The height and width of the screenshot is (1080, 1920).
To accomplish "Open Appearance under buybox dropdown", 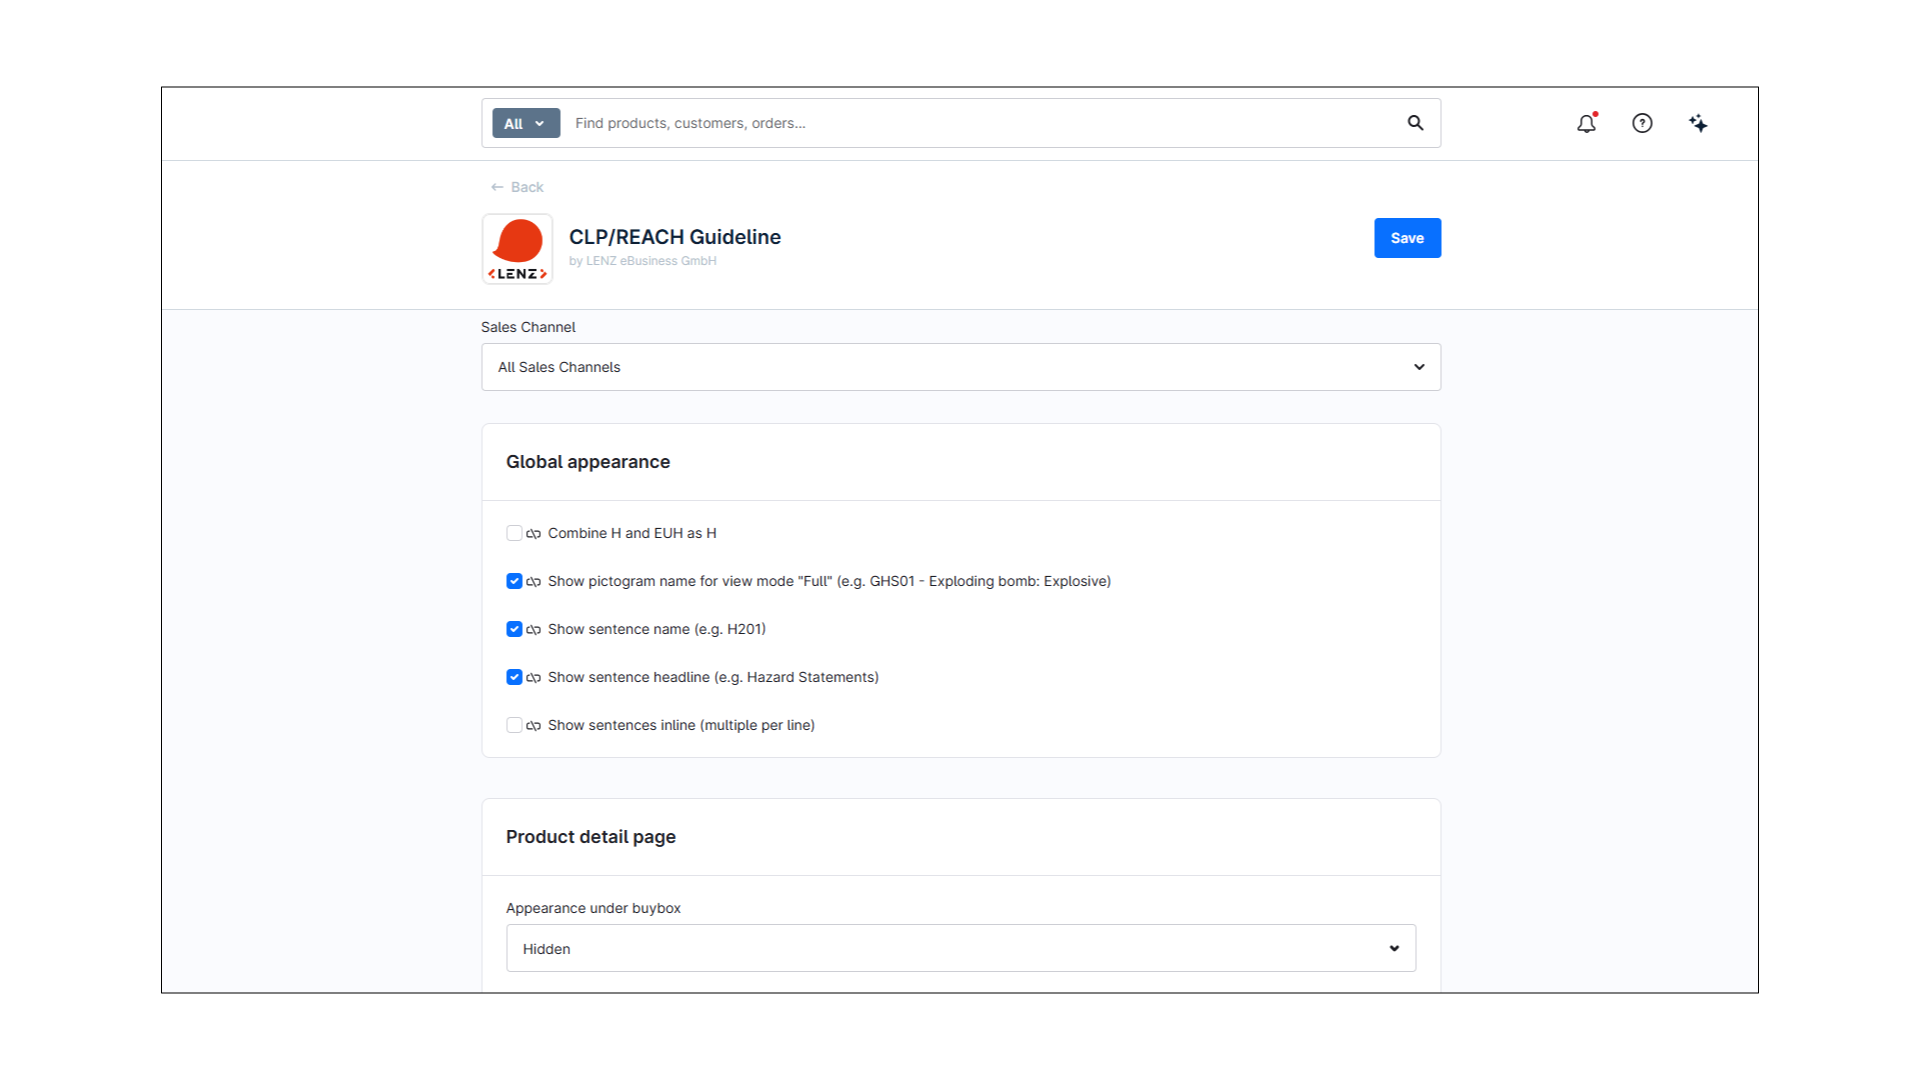I will (960, 948).
